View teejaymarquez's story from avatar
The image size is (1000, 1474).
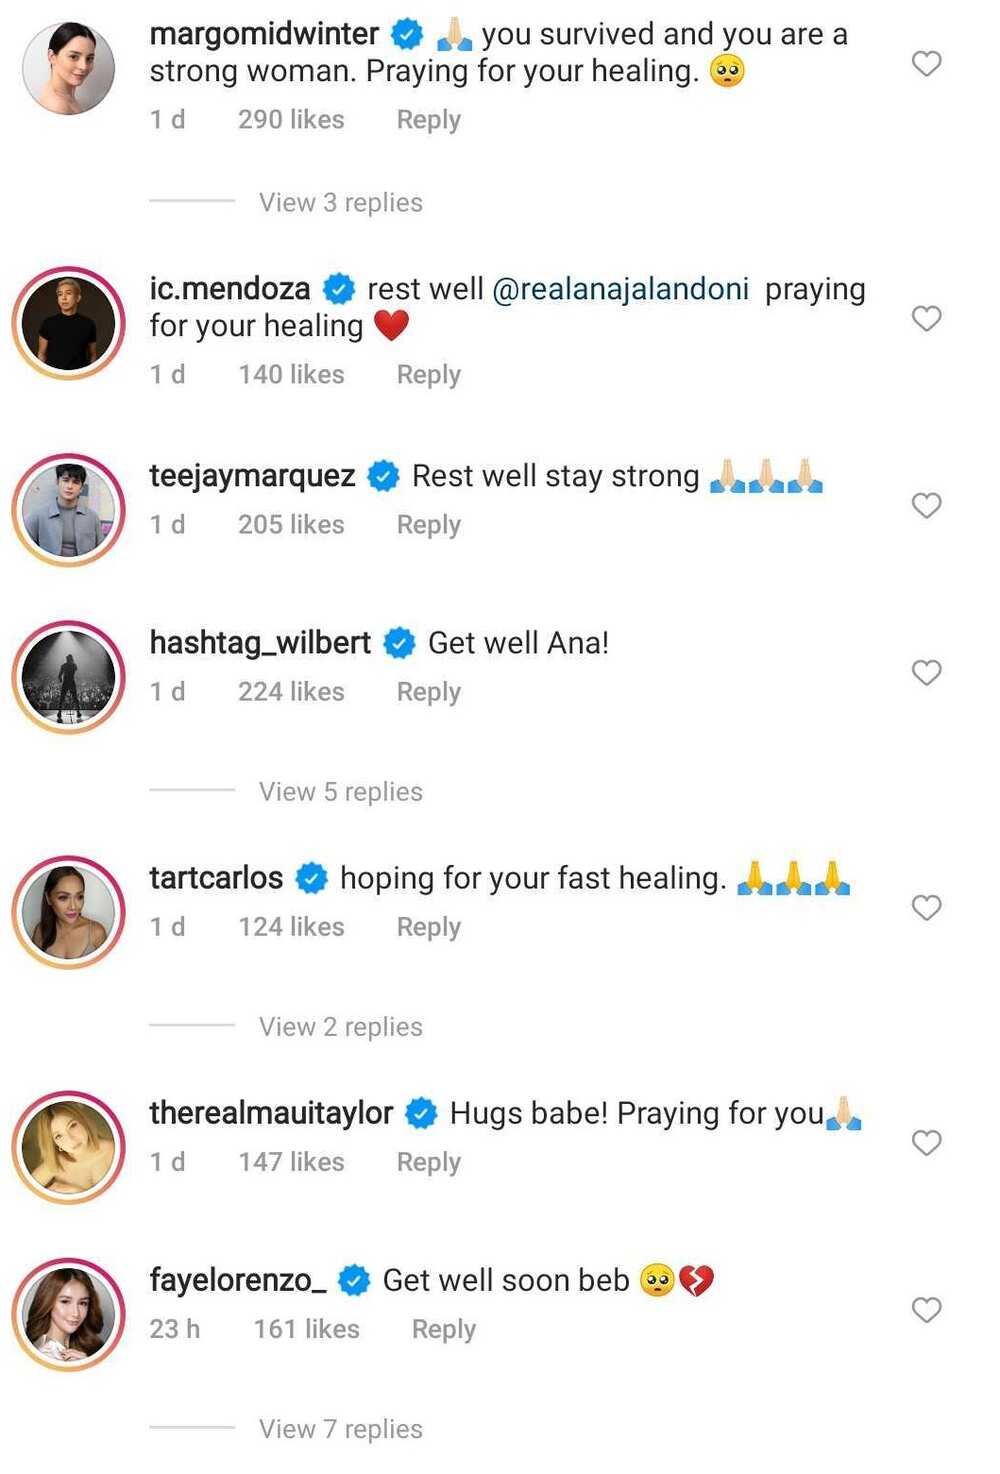point(68,510)
